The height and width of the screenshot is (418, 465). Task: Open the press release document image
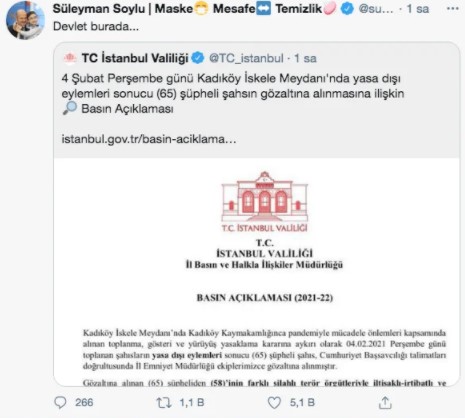click(257, 272)
